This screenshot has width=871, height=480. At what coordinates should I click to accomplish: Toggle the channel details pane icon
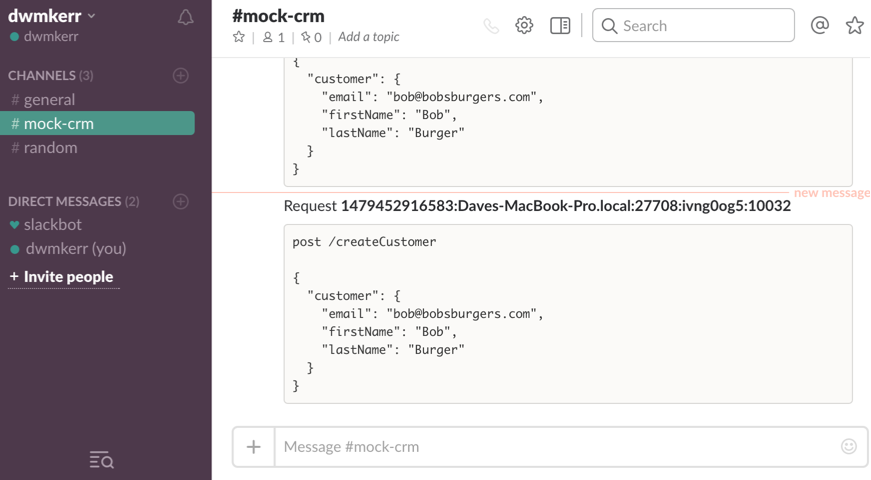point(560,26)
